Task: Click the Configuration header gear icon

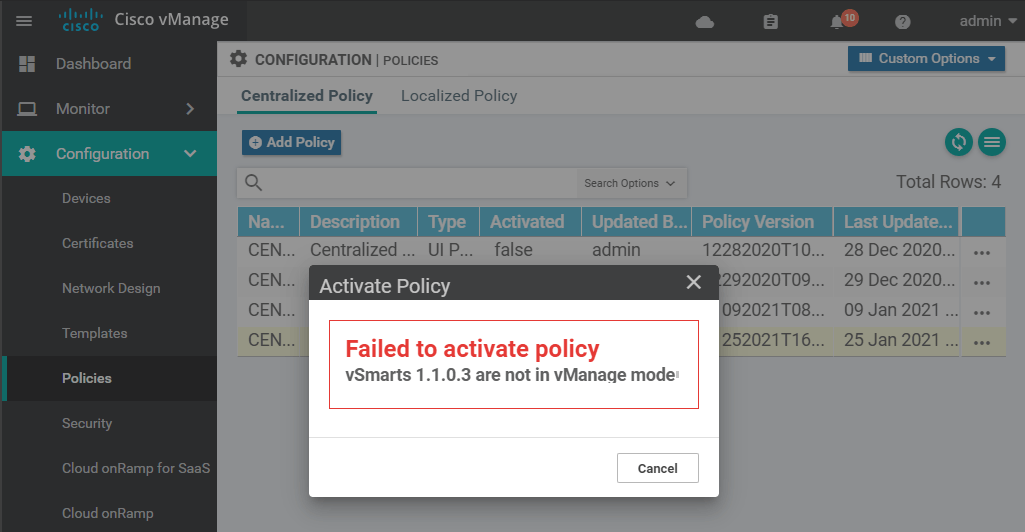Action: click(x=239, y=59)
